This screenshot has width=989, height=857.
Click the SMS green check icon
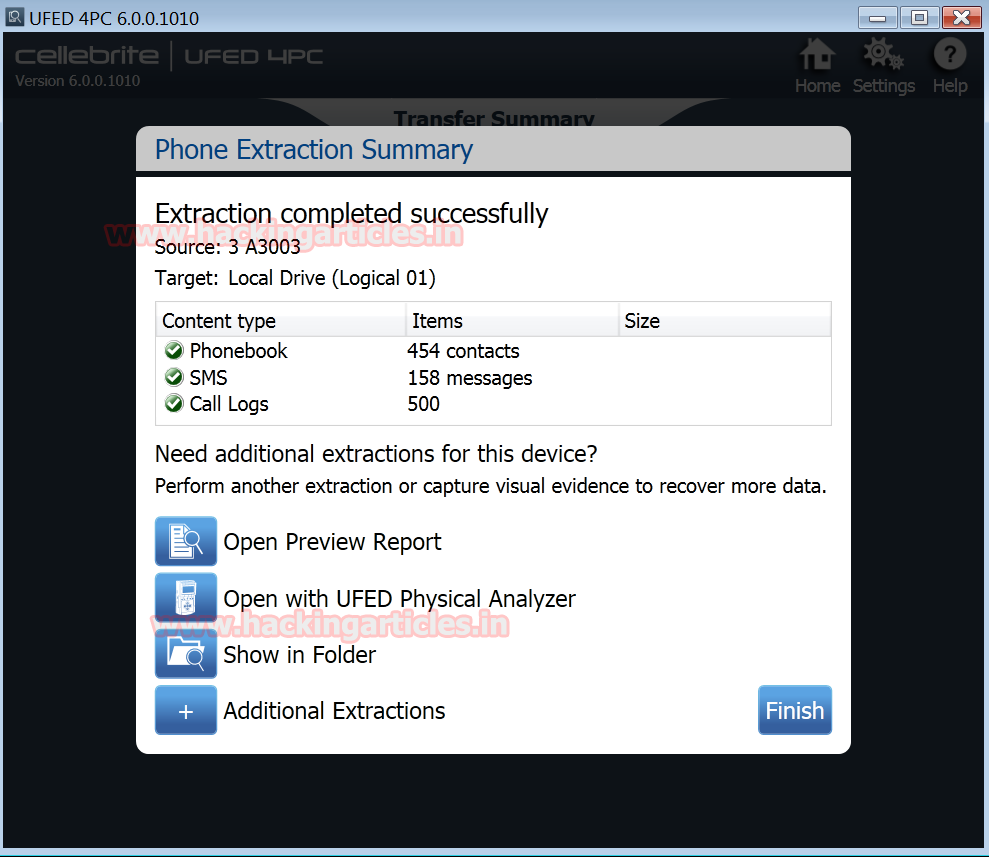173,377
